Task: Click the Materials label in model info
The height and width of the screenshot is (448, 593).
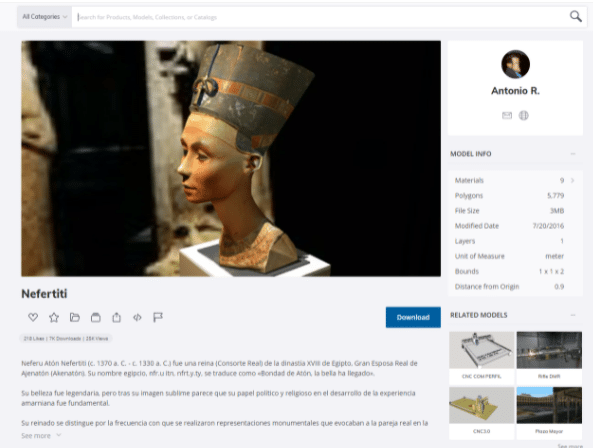Action: point(469,180)
